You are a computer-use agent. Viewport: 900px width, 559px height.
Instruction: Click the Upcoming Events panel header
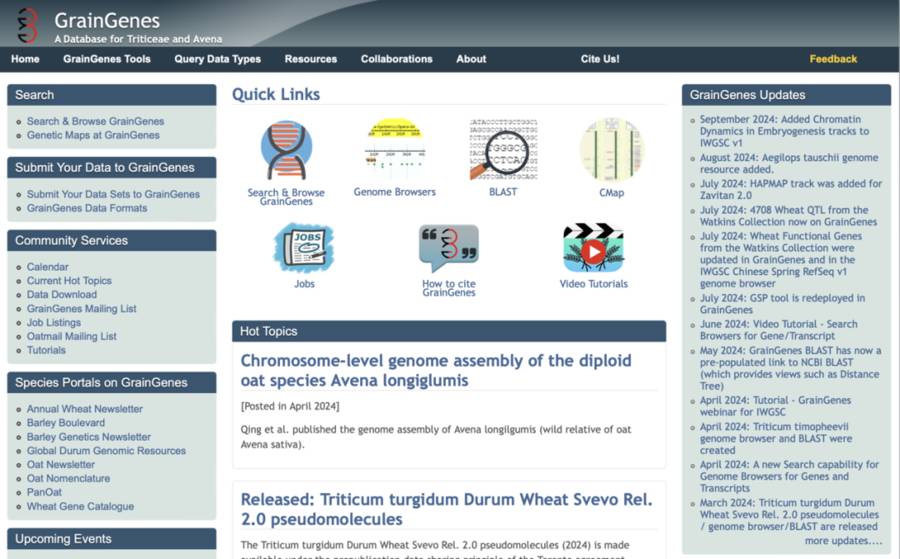(x=111, y=539)
